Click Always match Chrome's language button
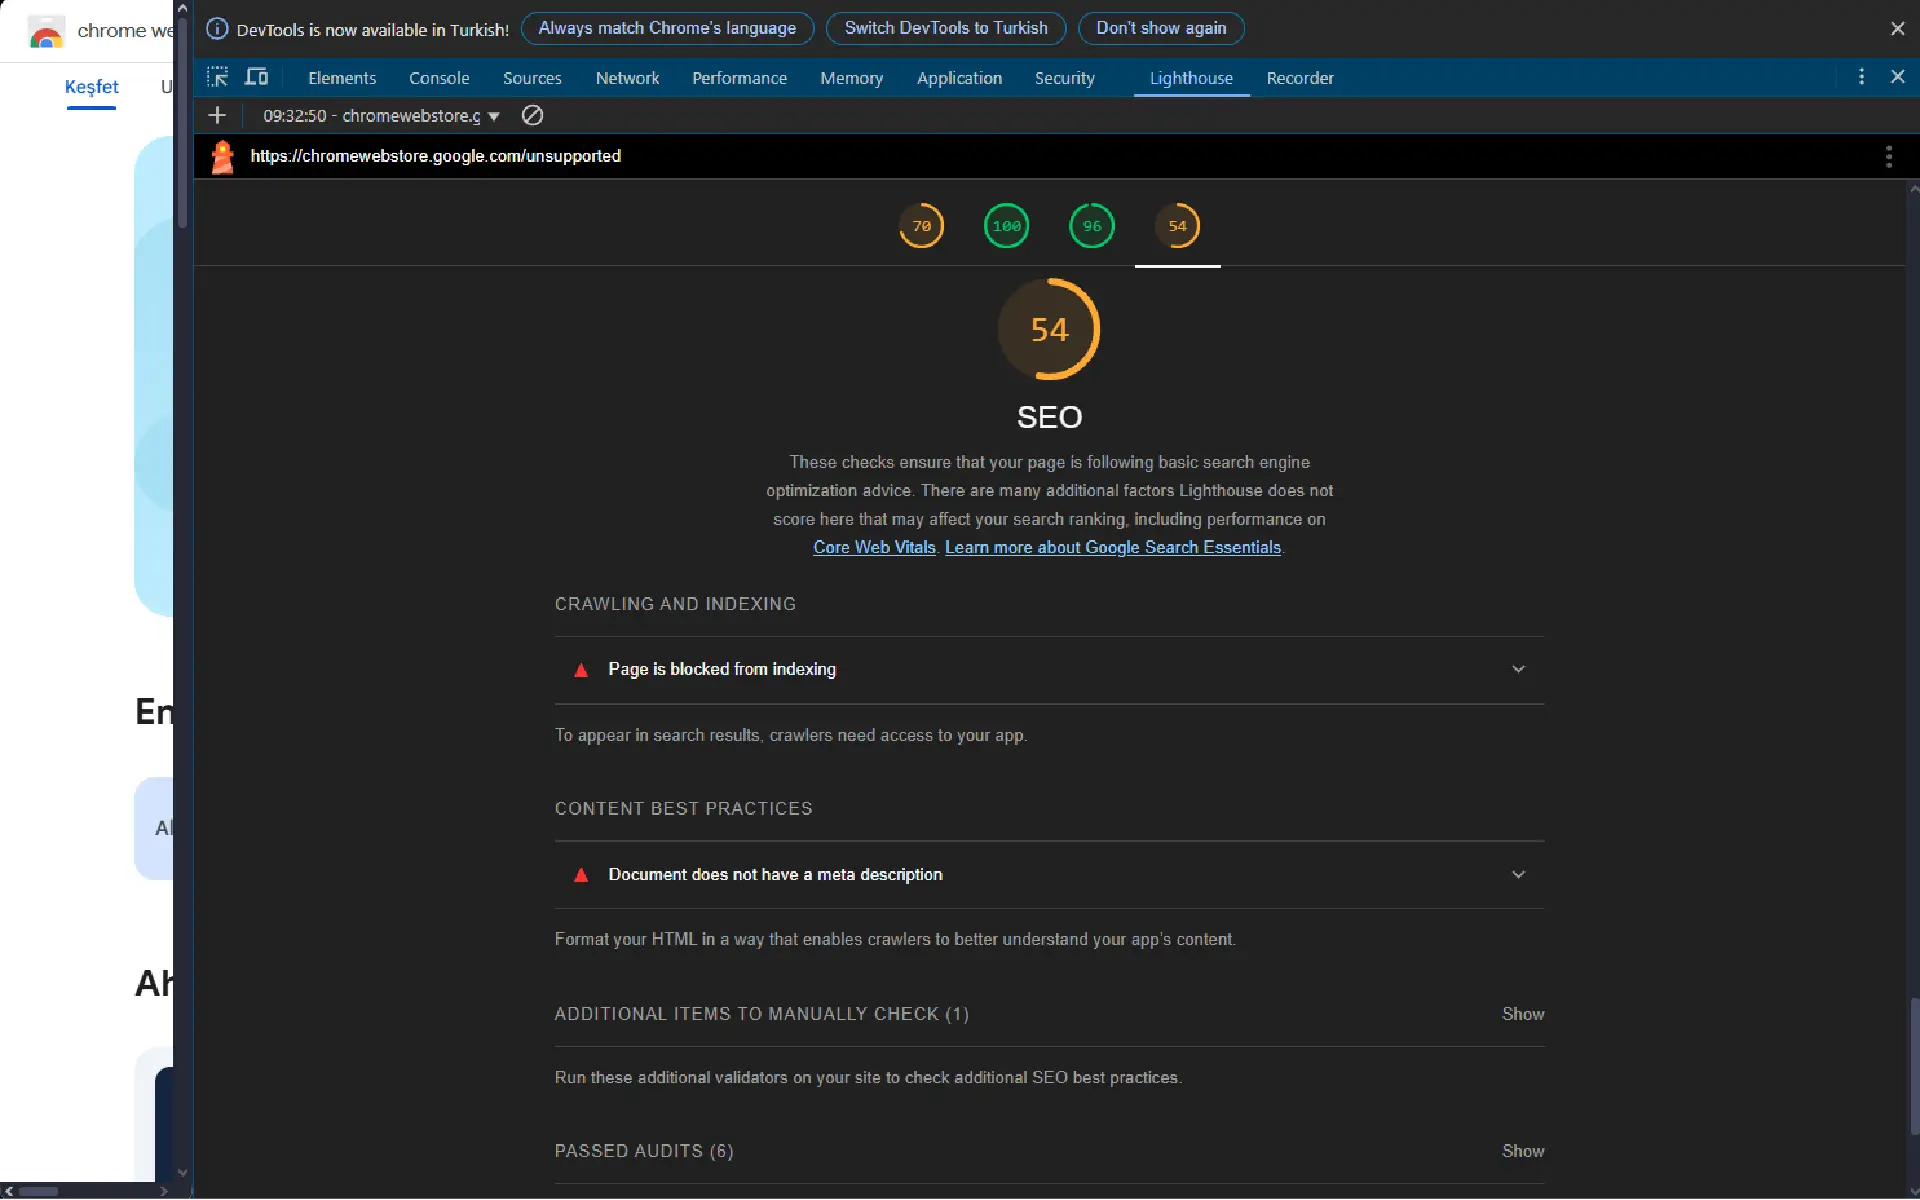Image resolution: width=1920 pixels, height=1200 pixels. click(667, 28)
